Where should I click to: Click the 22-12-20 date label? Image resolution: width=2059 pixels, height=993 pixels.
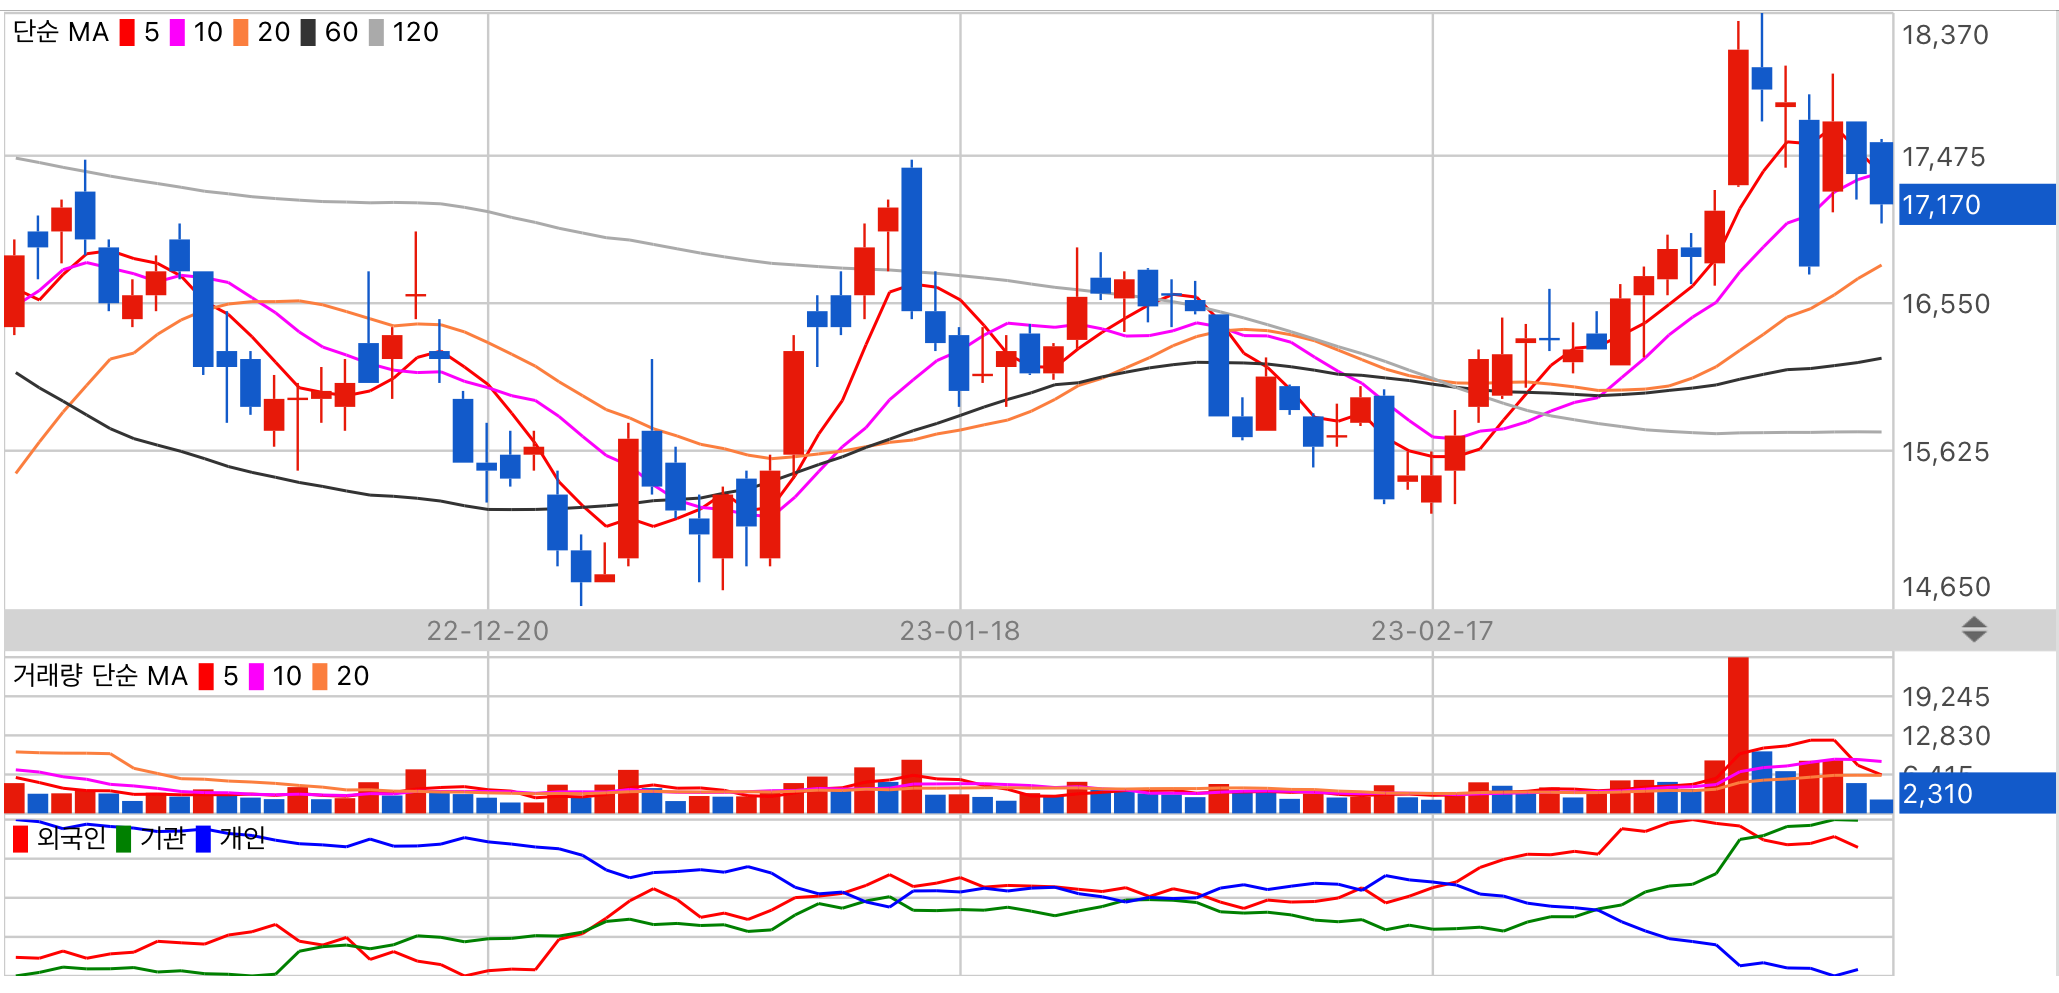[488, 631]
